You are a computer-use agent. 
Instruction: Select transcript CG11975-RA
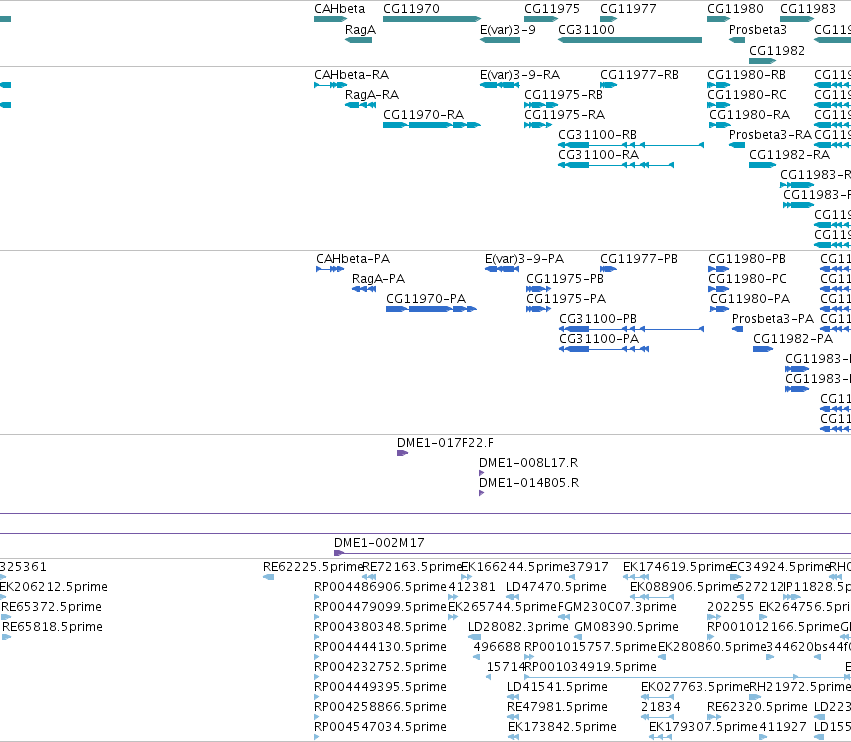[538, 125]
